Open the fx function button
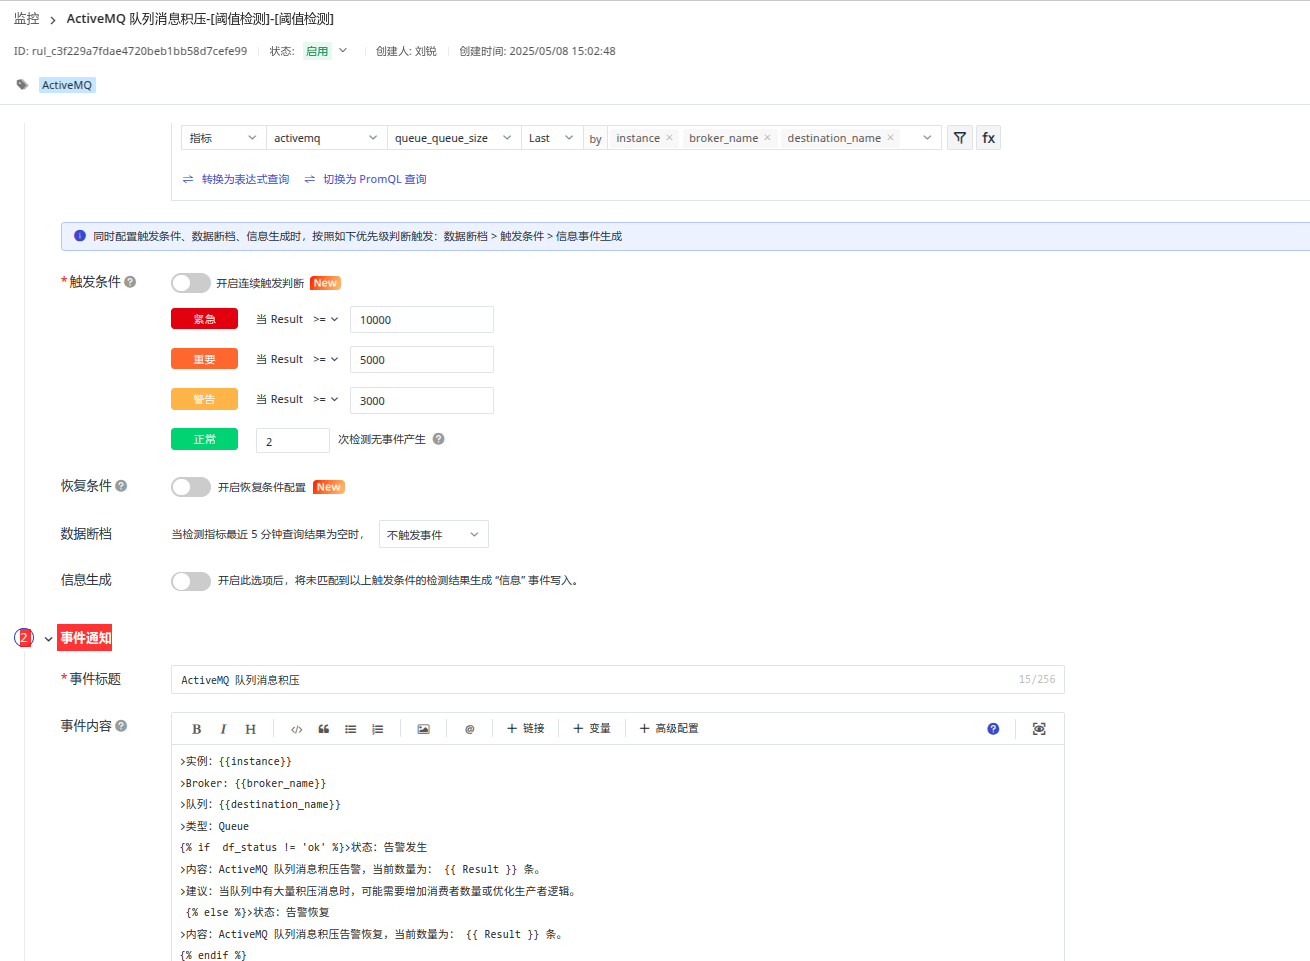This screenshot has width=1310, height=961. tap(988, 138)
